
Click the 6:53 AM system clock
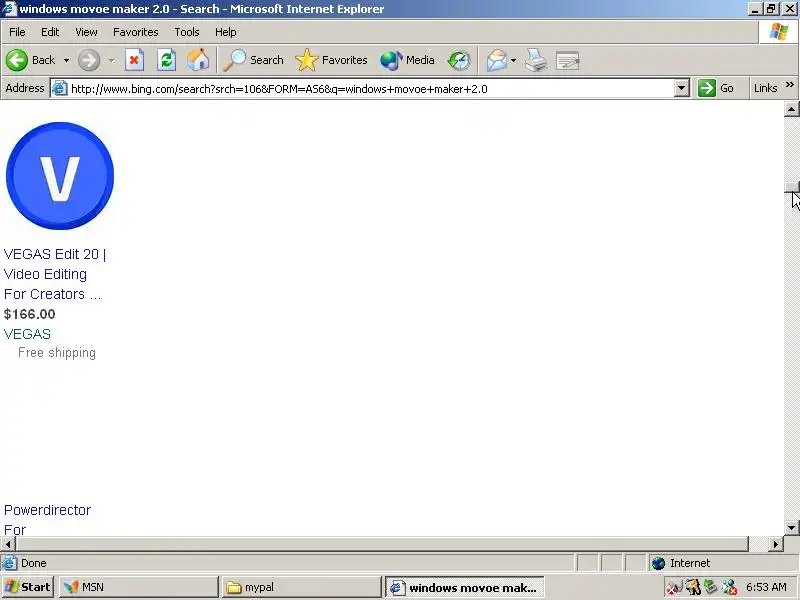[766, 587]
